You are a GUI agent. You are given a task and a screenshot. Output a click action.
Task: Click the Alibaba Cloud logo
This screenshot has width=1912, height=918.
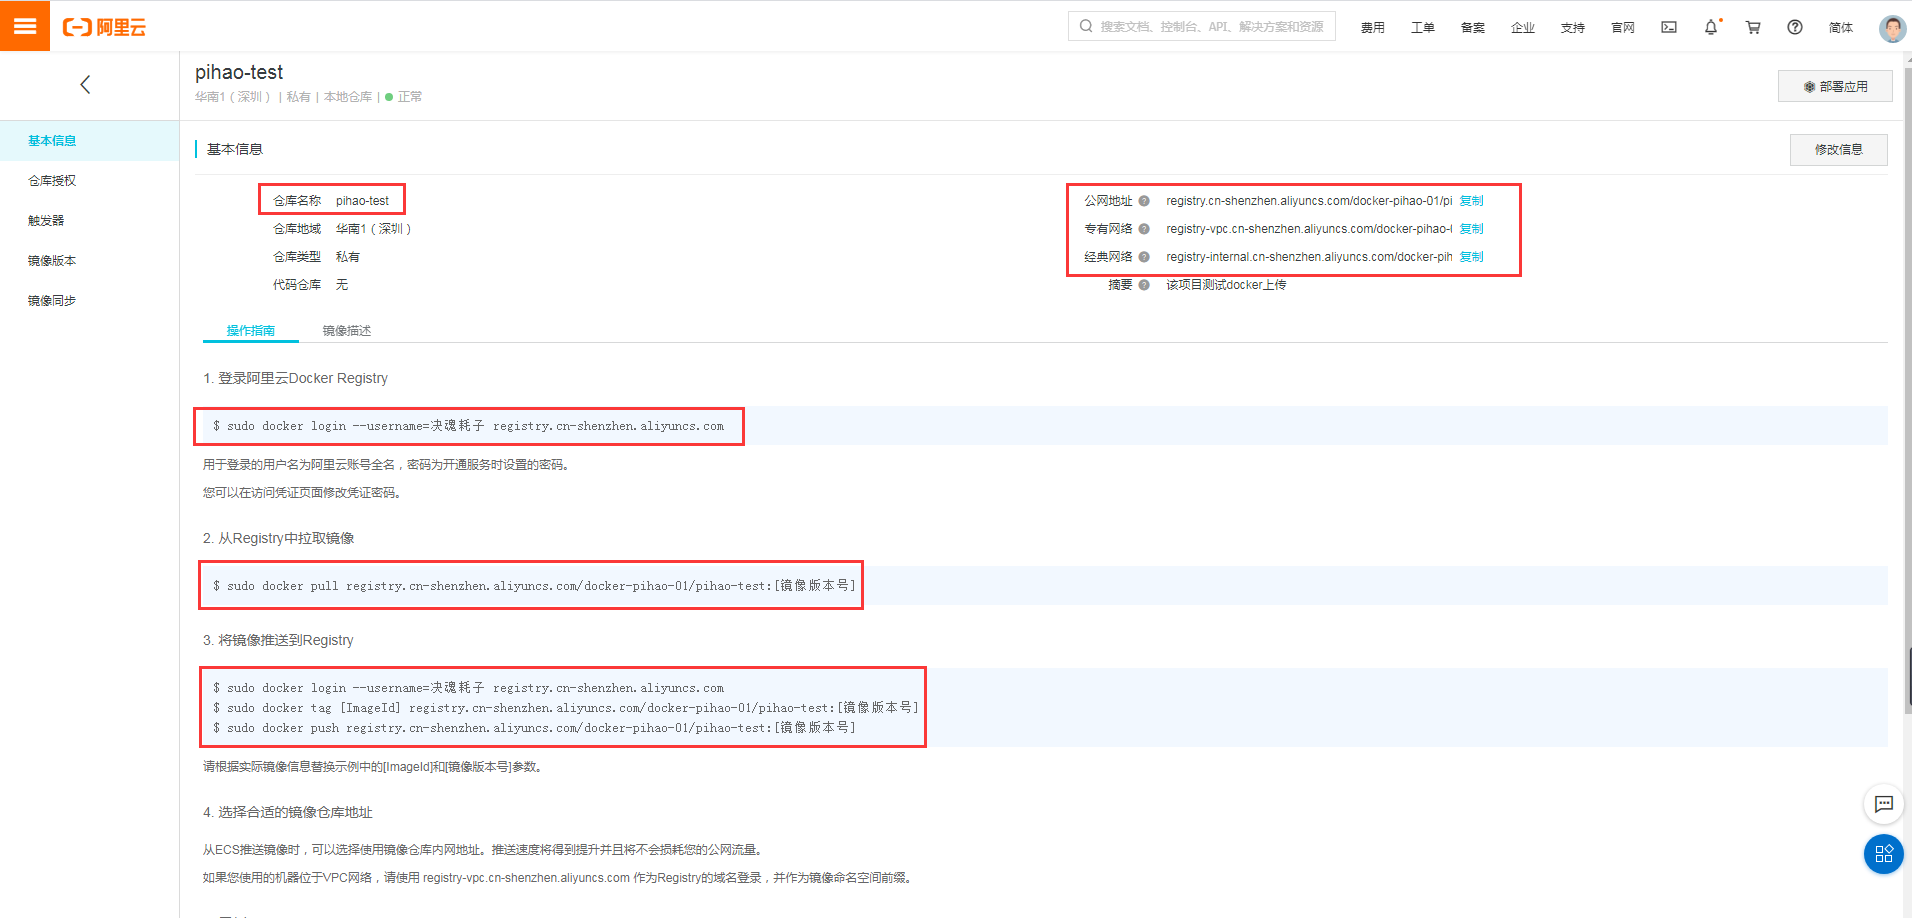tap(104, 27)
